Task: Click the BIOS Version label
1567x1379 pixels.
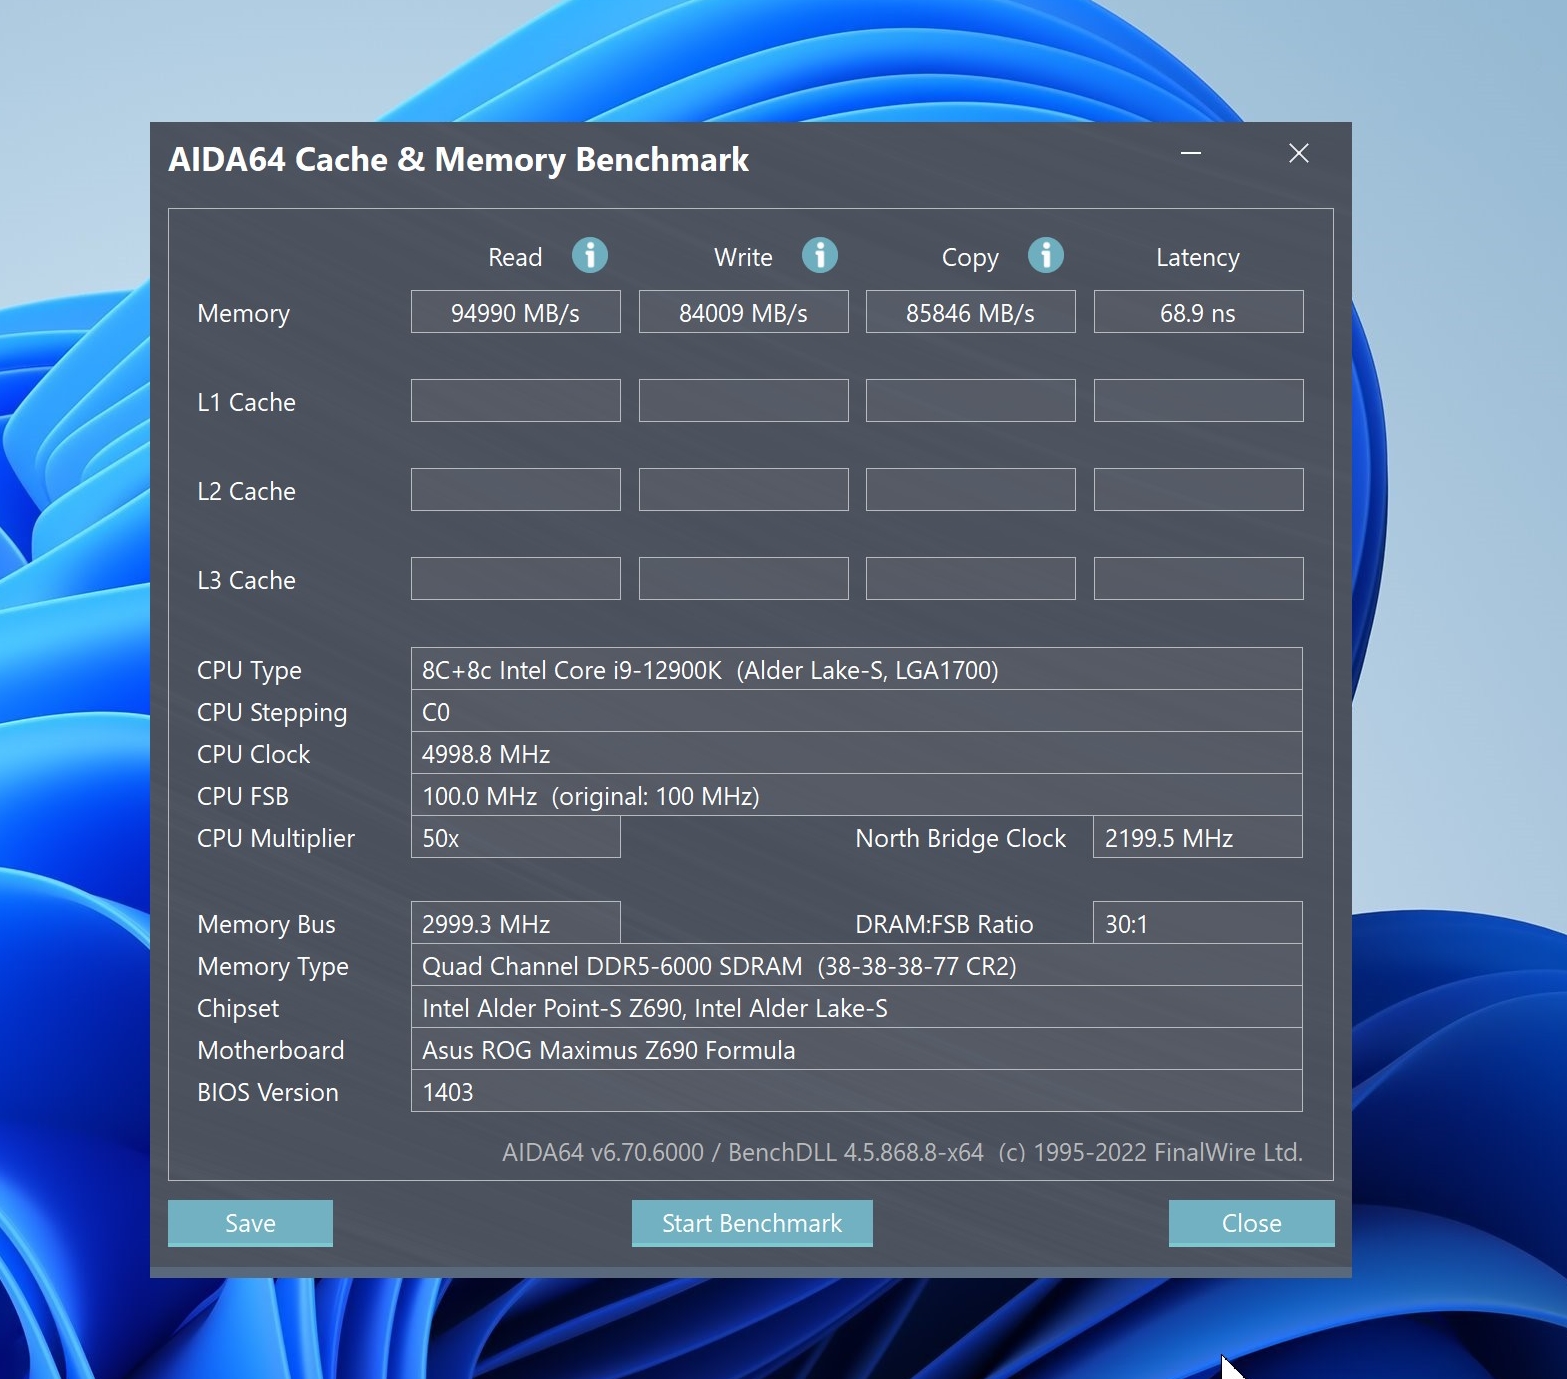Action: 267,1092
